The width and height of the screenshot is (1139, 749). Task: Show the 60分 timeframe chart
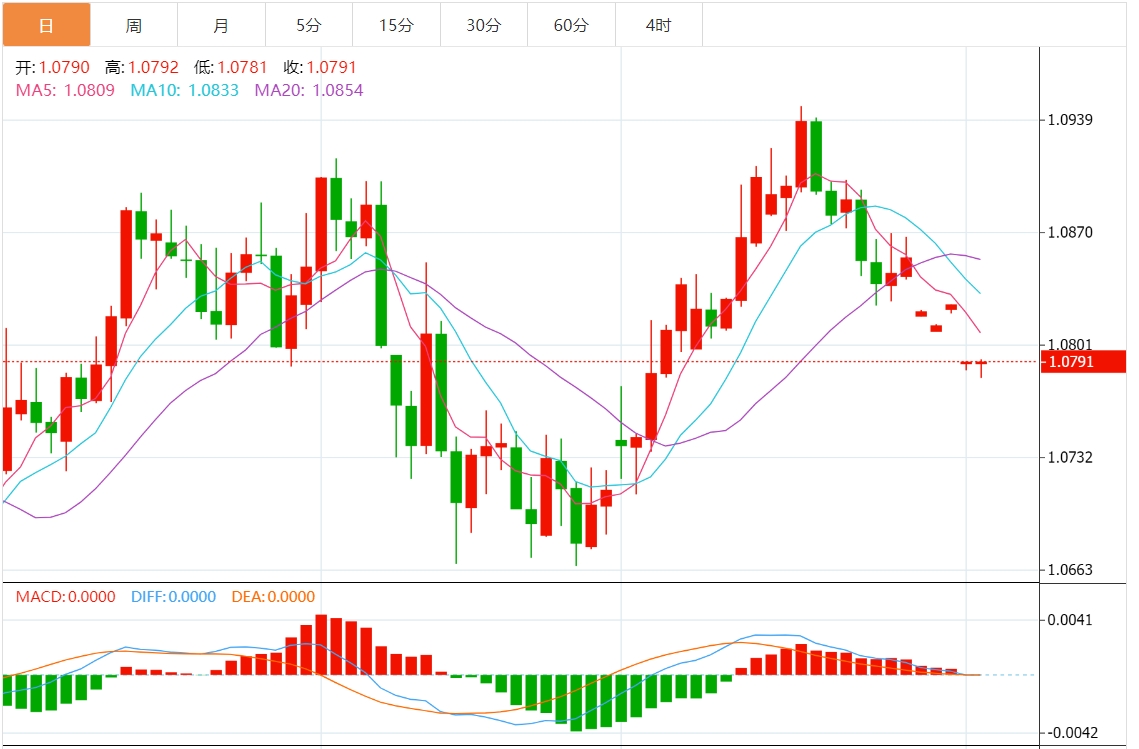click(x=571, y=25)
